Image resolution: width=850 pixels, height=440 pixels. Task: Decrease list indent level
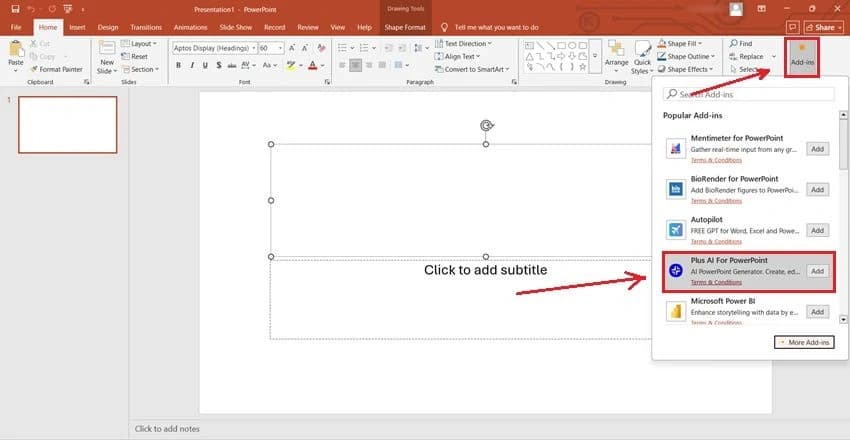pos(388,48)
